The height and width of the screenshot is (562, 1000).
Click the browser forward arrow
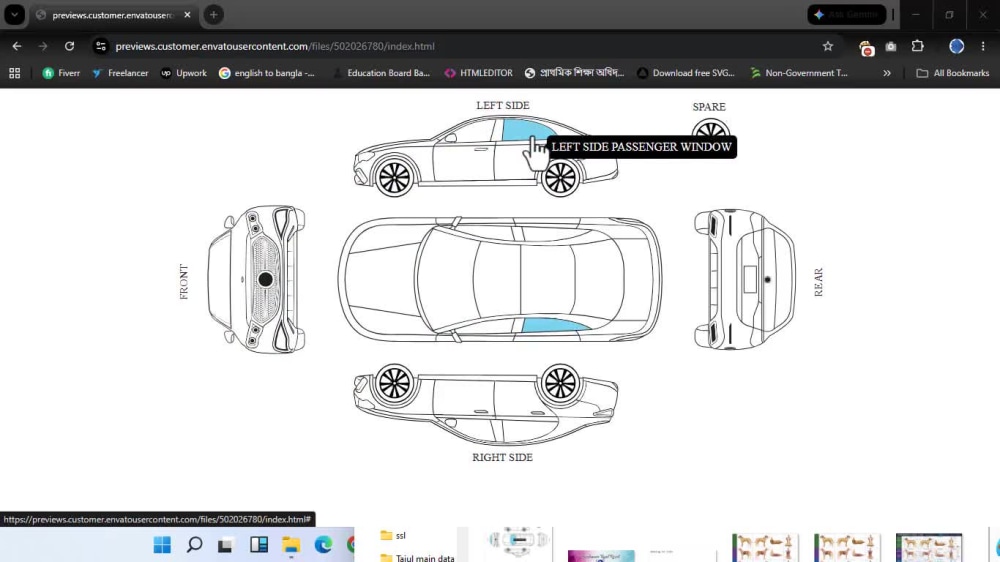click(x=43, y=46)
